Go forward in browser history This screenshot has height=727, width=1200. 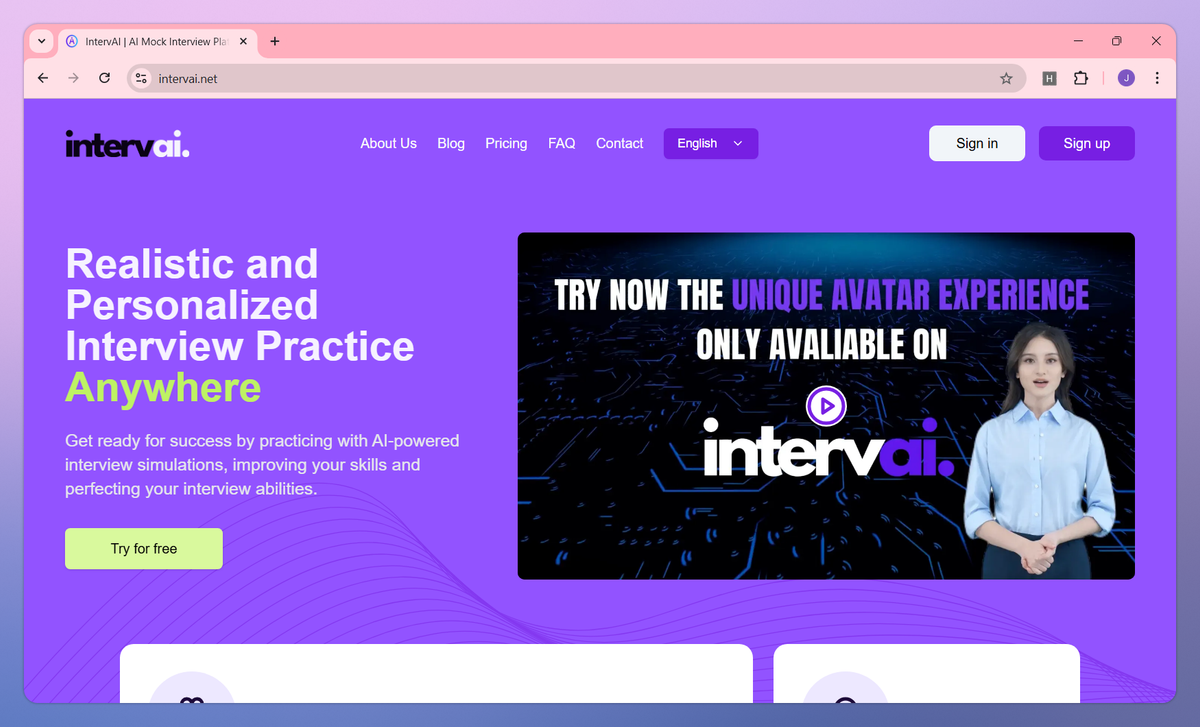coord(73,78)
